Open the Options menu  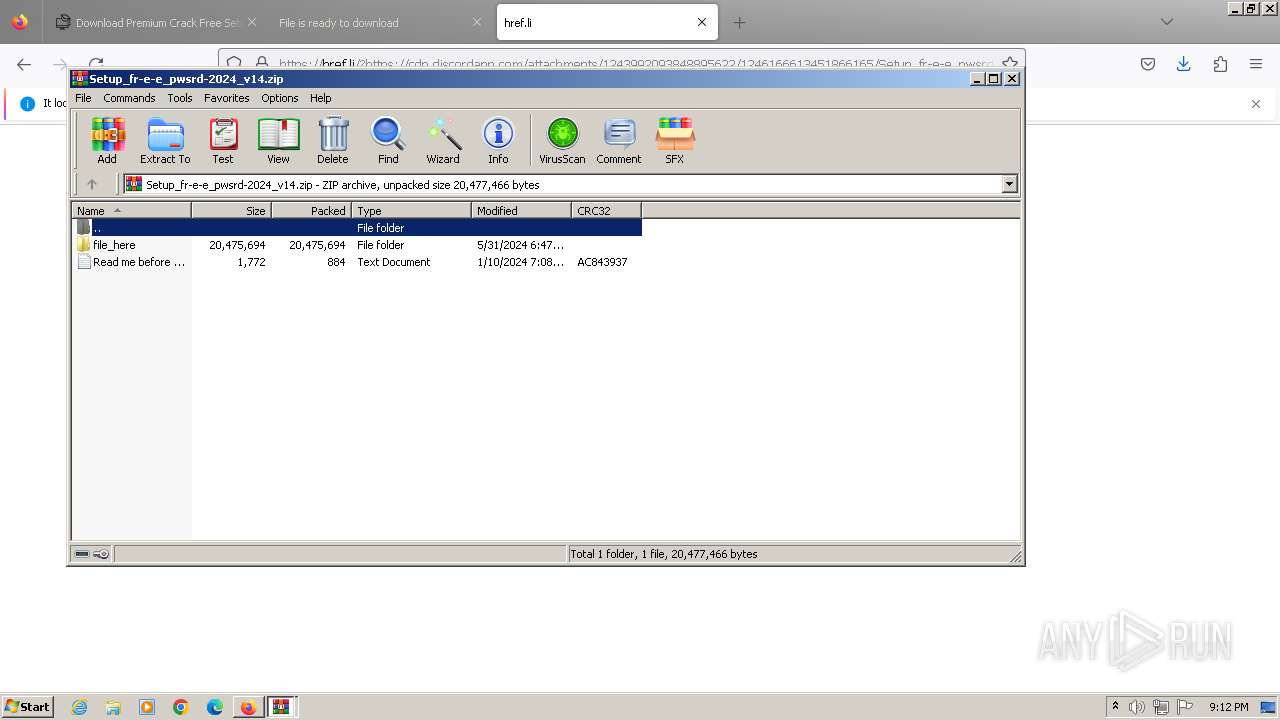coord(280,98)
